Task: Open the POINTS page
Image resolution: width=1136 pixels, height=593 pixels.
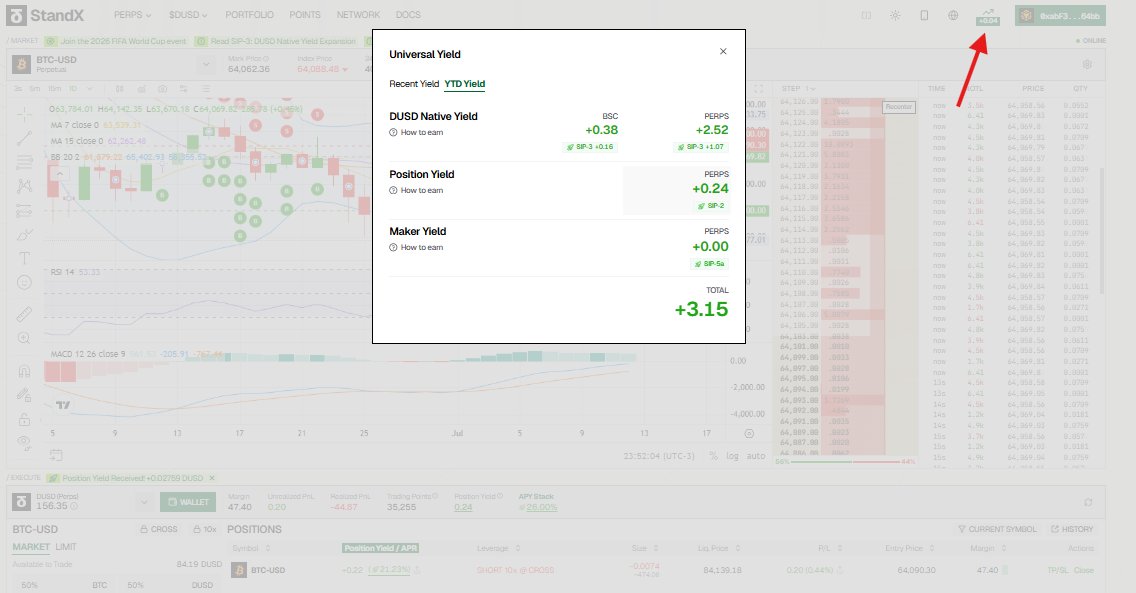Action: click(x=304, y=14)
